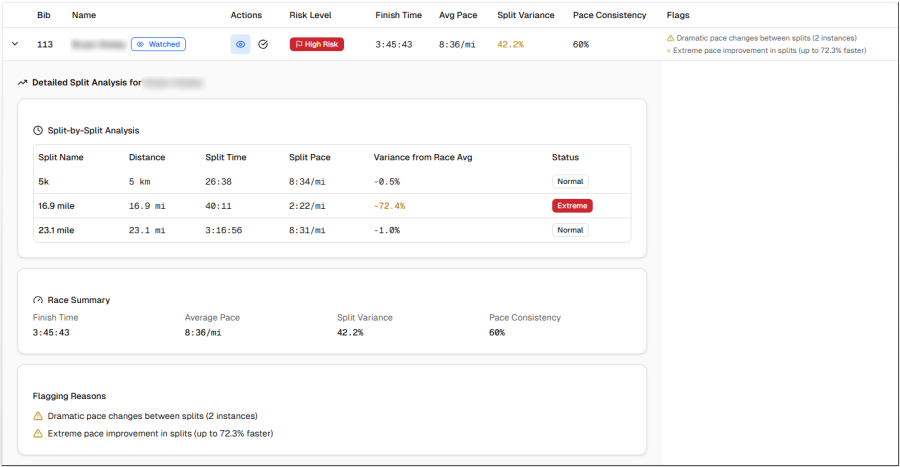Toggle the eye watch icon in Actions

click(x=240, y=44)
